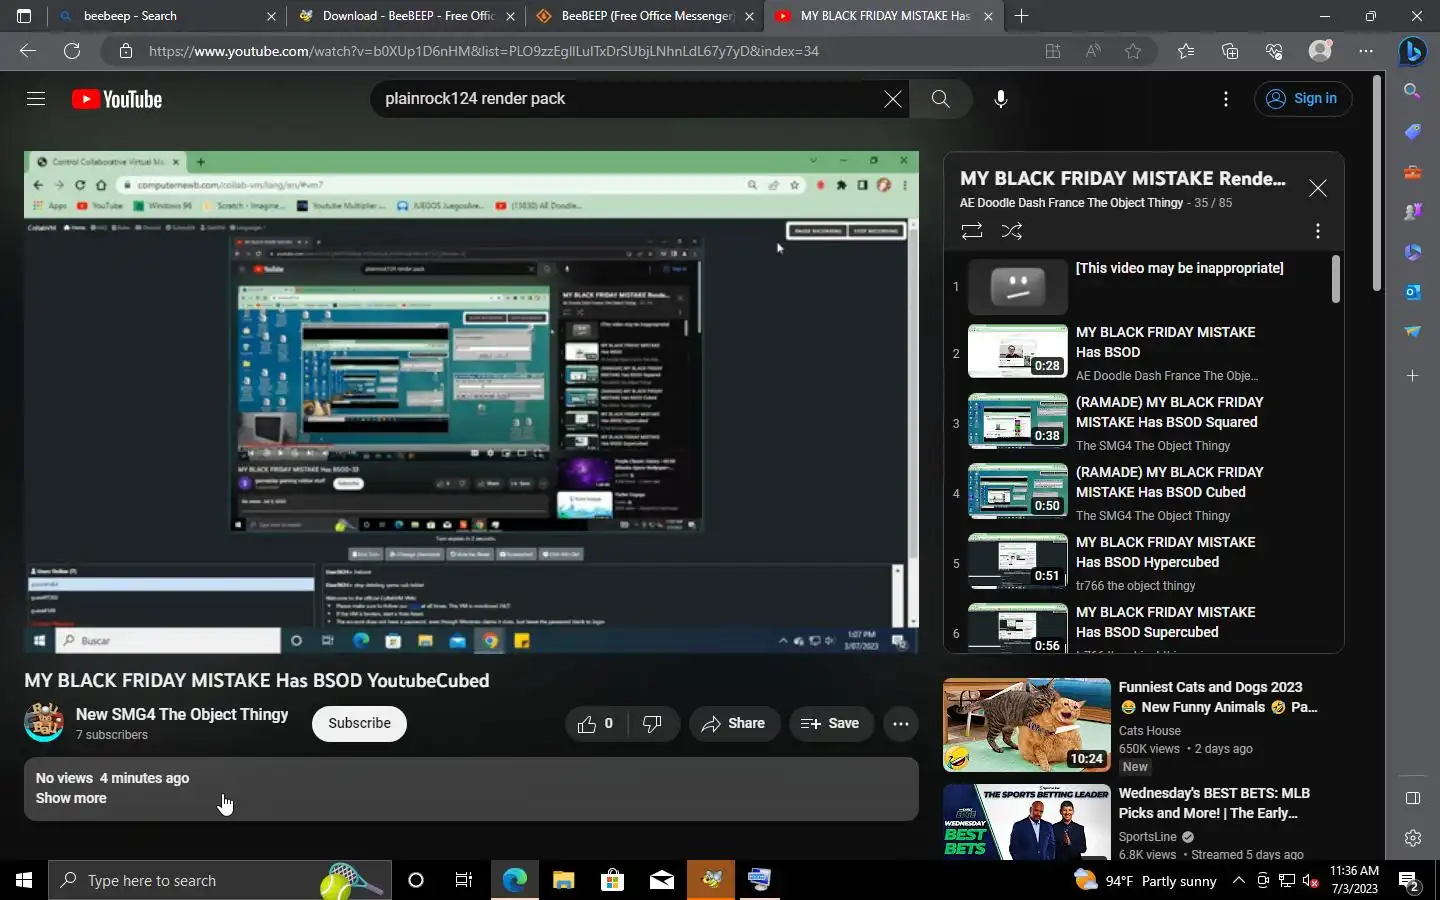
Task: Open the inappropriate video placeholder item
Action: click(1144, 285)
